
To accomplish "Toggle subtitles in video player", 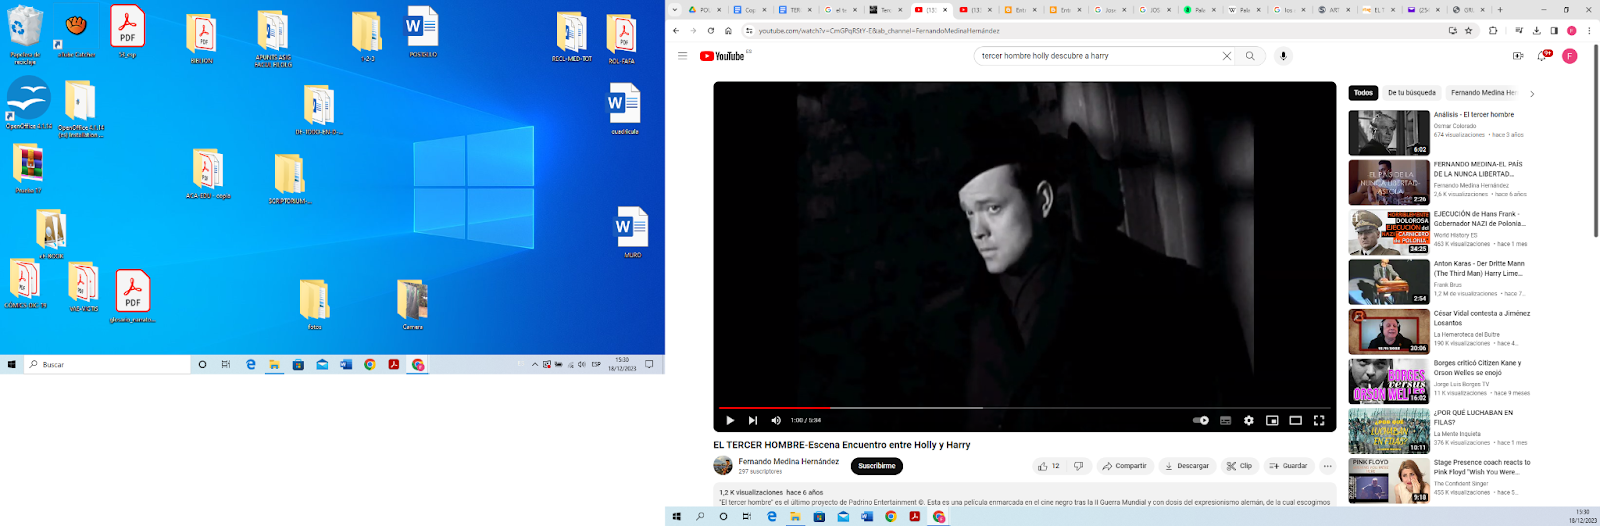I will pyautogui.click(x=1225, y=421).
